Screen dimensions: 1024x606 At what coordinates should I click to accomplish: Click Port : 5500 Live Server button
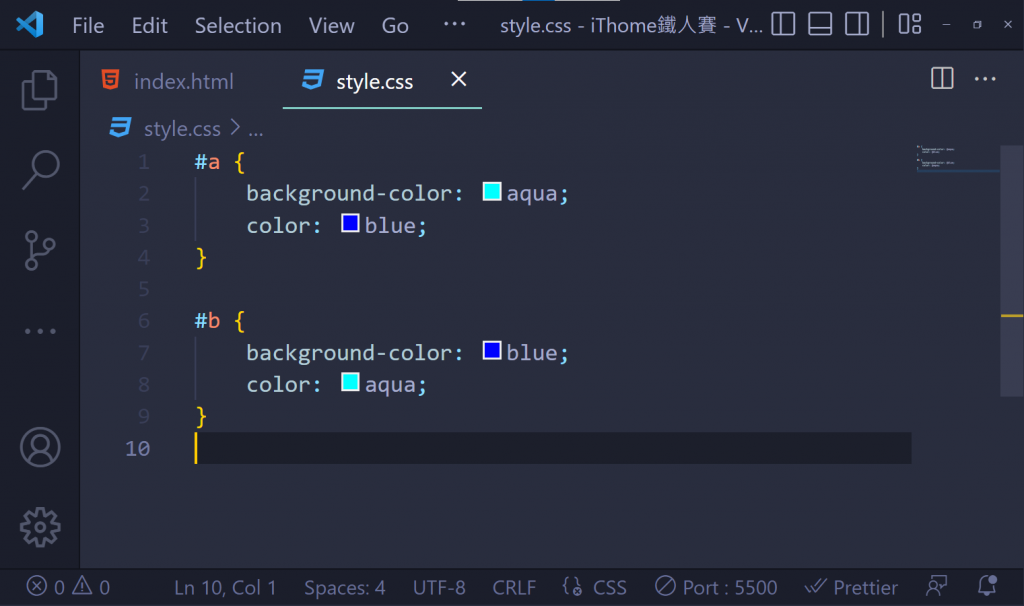716,587
